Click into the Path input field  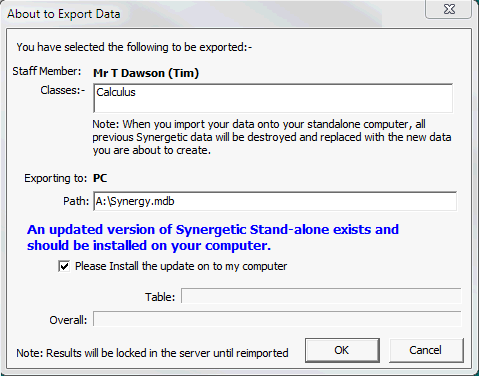click(x=275, y=201)
